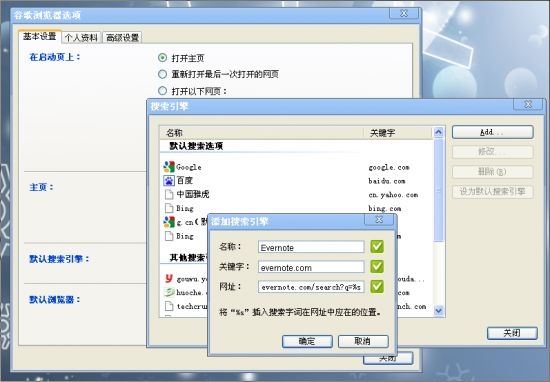Select the 百度 row text

click(185, 181)
